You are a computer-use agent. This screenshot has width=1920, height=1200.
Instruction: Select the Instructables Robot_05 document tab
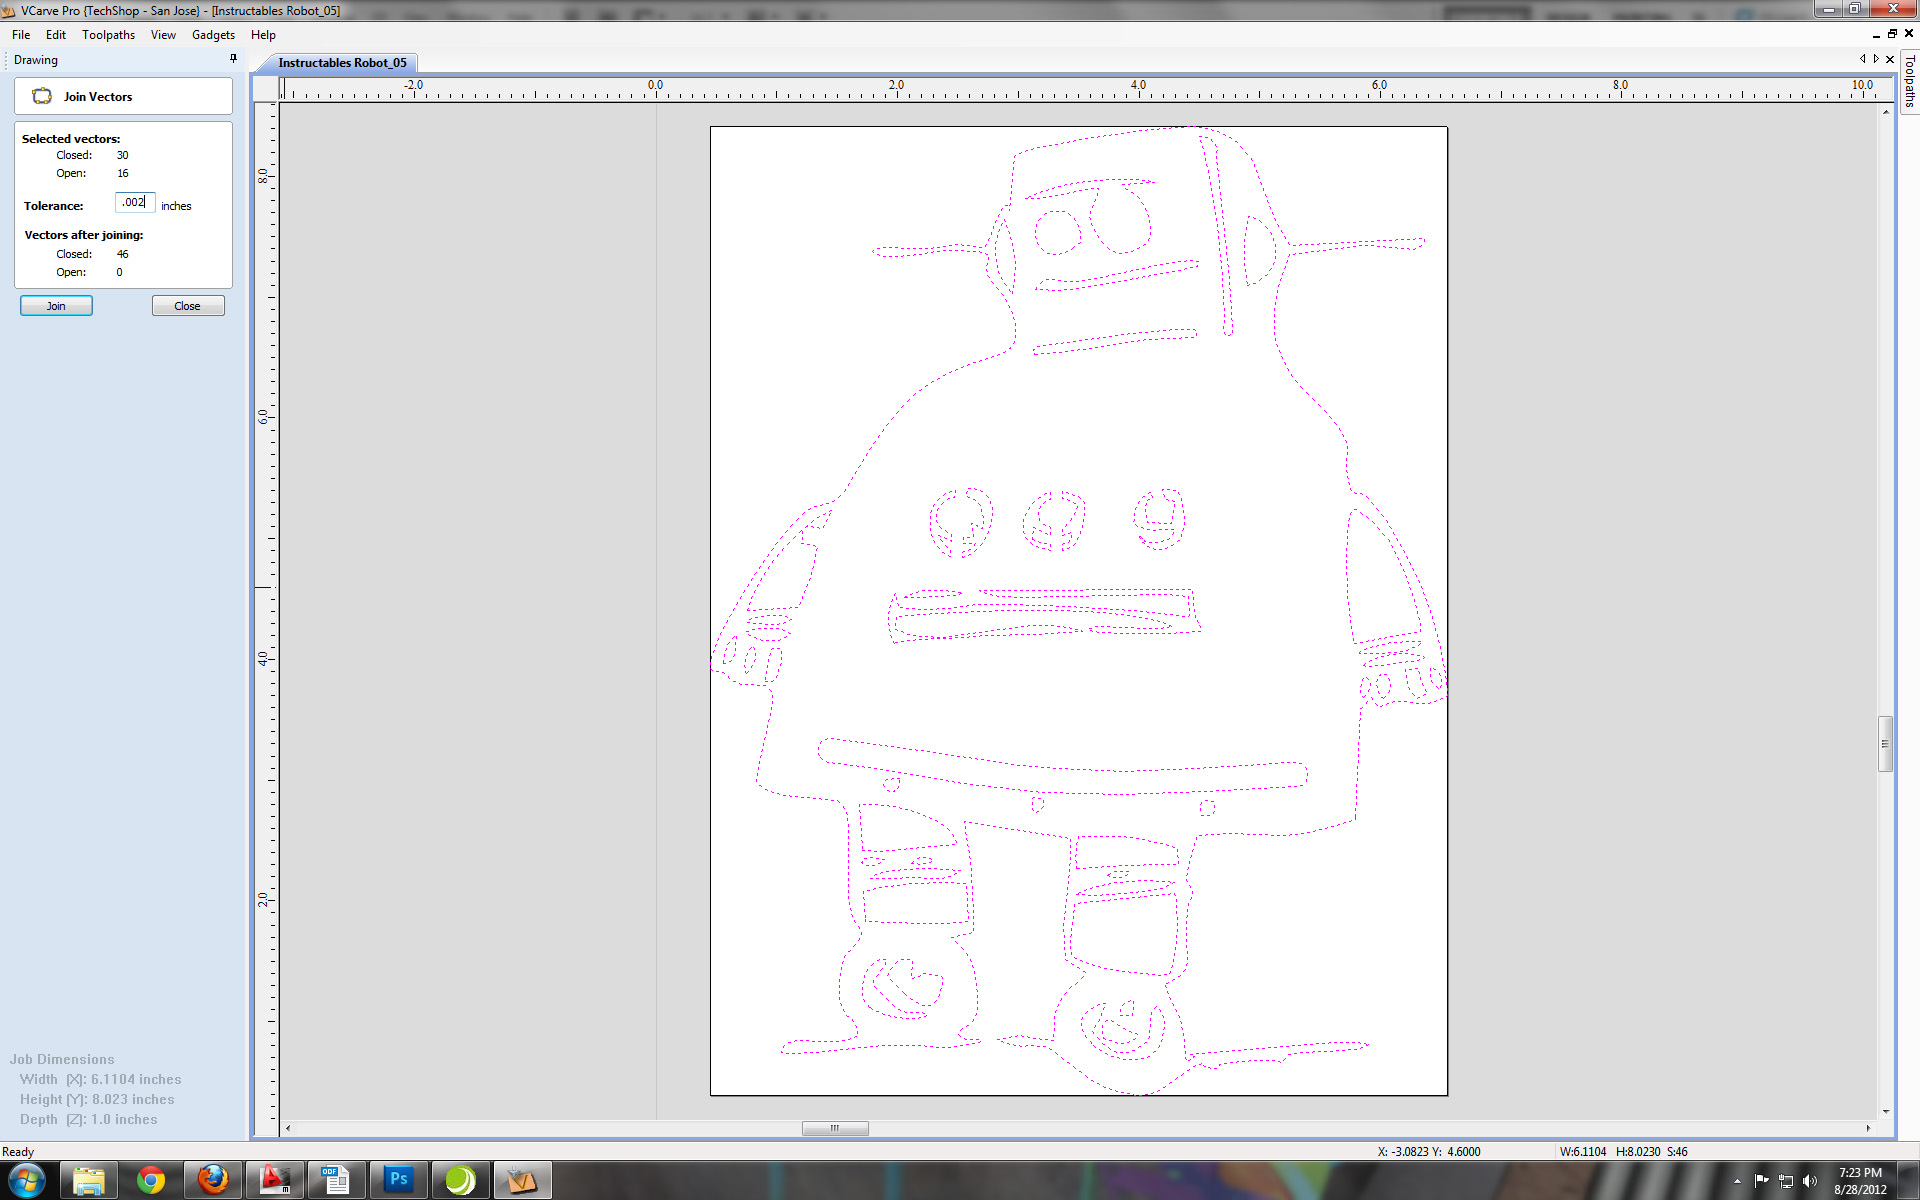pos(342,62)
